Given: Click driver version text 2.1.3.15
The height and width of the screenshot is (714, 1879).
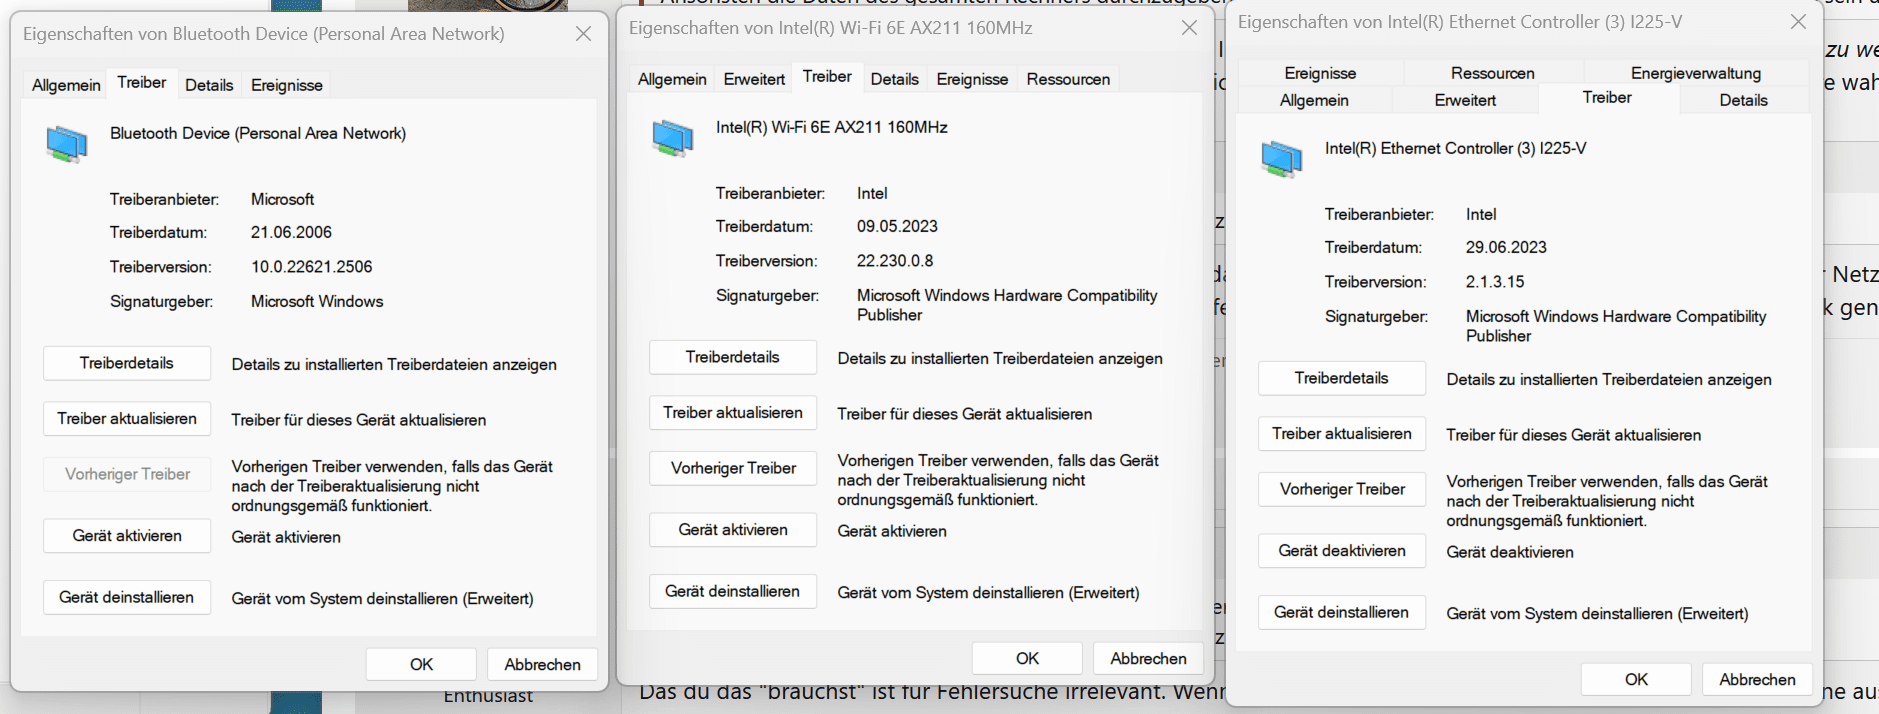Looking at the screenshot, I should pos(1495,282).
